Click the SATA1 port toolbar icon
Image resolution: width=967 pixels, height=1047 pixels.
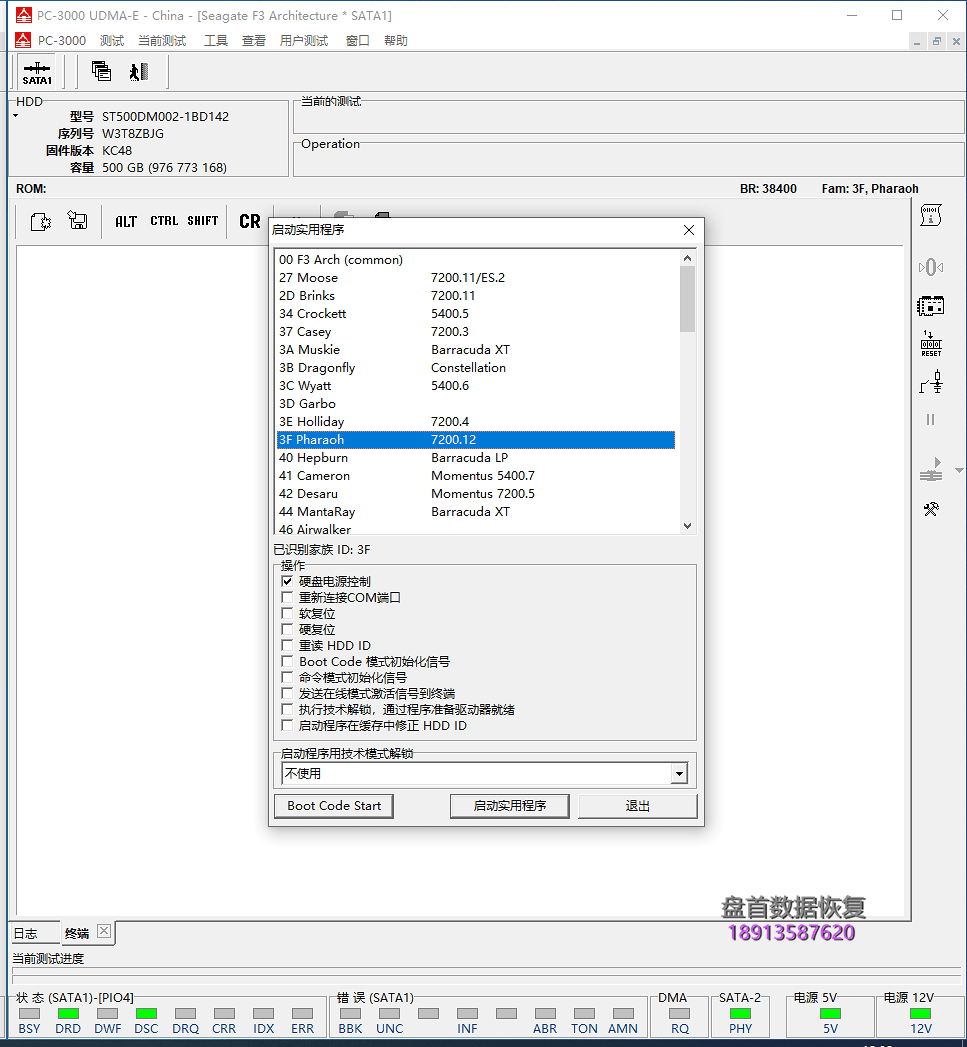click(x=37, y=73)
